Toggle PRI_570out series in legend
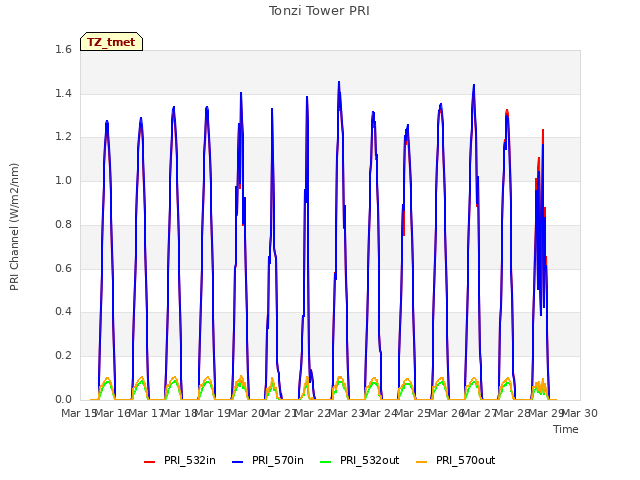 click(456, 460)
